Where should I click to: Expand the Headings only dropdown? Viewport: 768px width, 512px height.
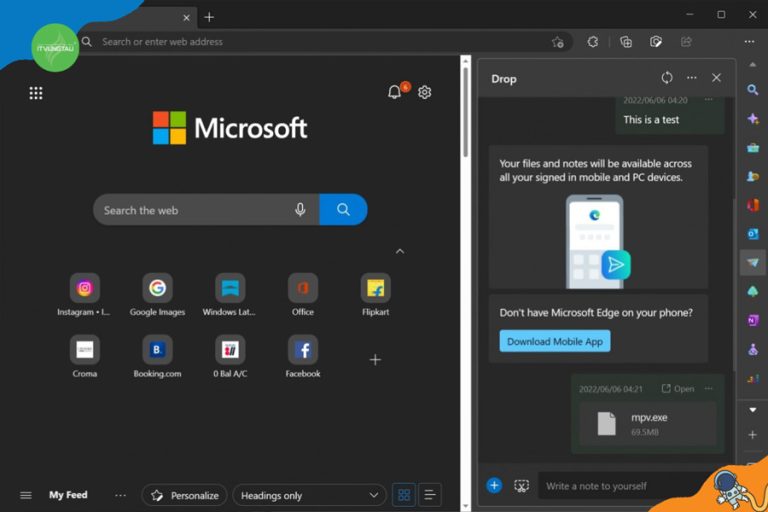pos(310,495)
